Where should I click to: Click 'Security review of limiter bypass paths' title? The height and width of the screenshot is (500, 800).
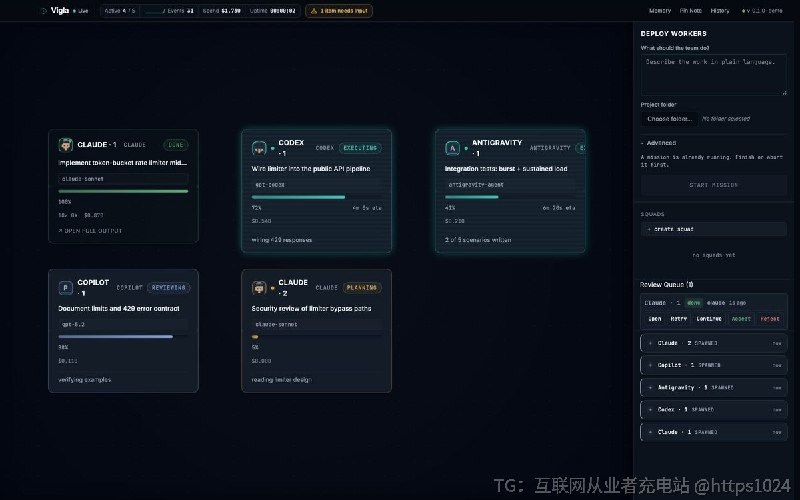311,309
